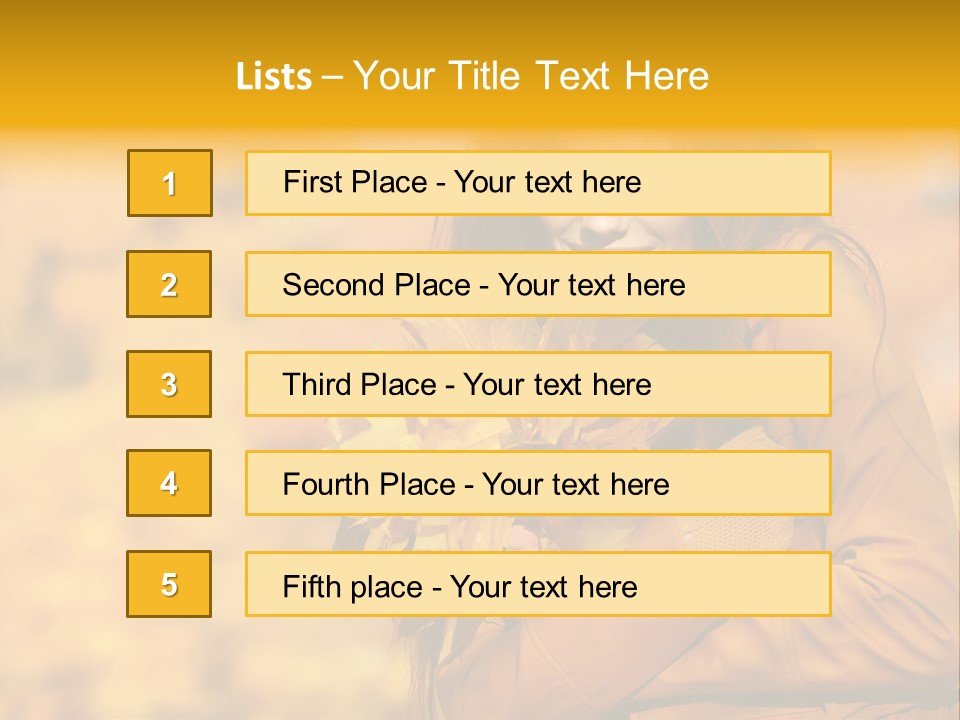This screenshot has height=720, width=960.
Task: Click the word 'Fifth' in the list
Action: 310,586
